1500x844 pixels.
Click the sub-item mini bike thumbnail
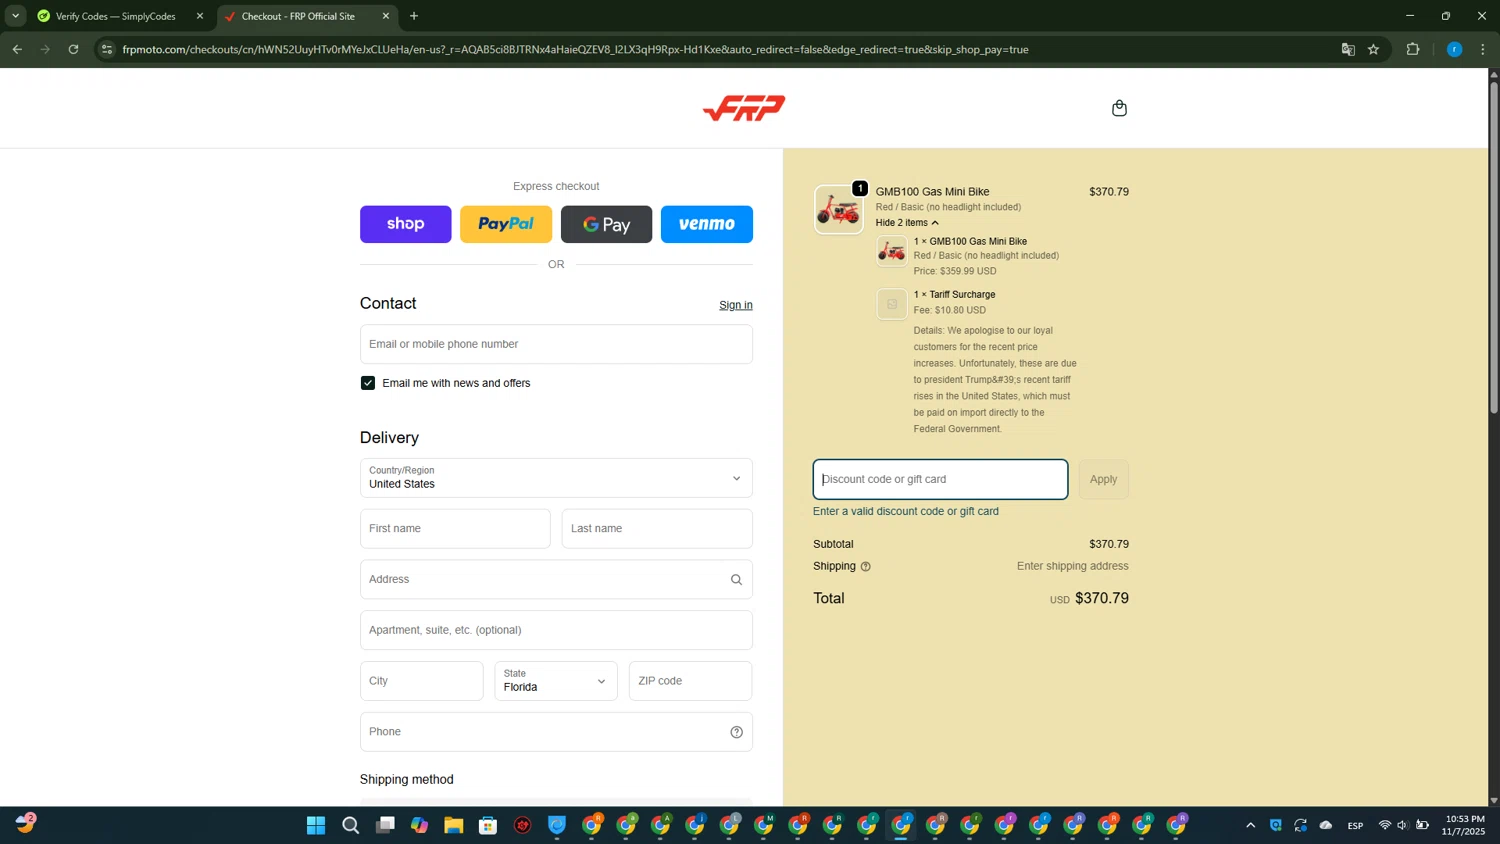click(892, 252)
